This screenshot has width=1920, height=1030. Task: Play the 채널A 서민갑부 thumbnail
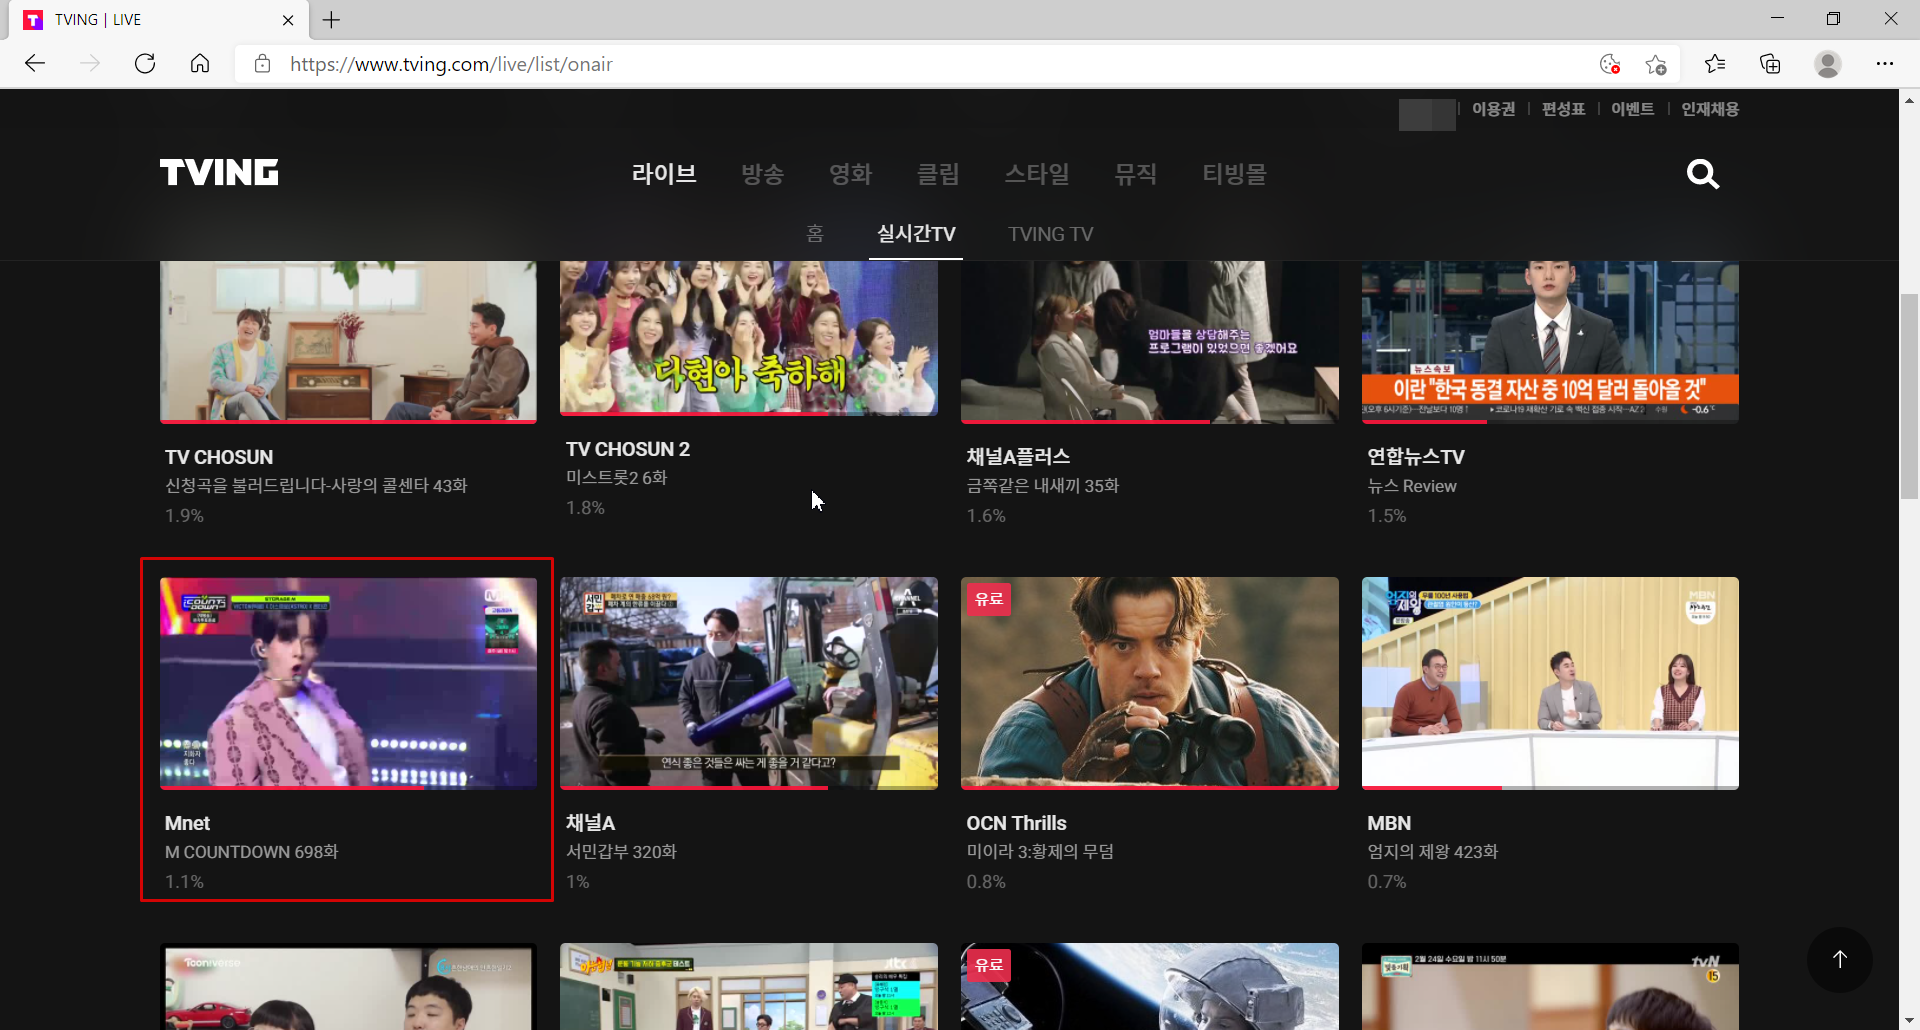pos(749,683)
